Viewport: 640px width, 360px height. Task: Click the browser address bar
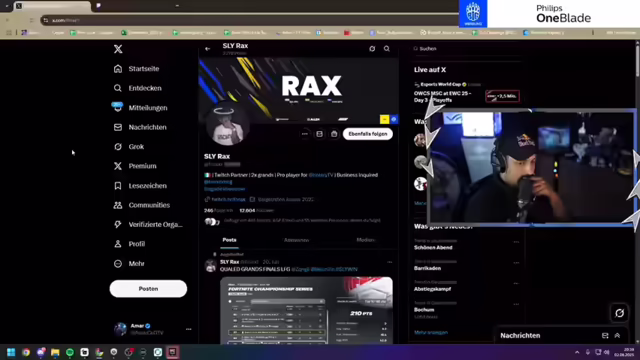(250, 20)
